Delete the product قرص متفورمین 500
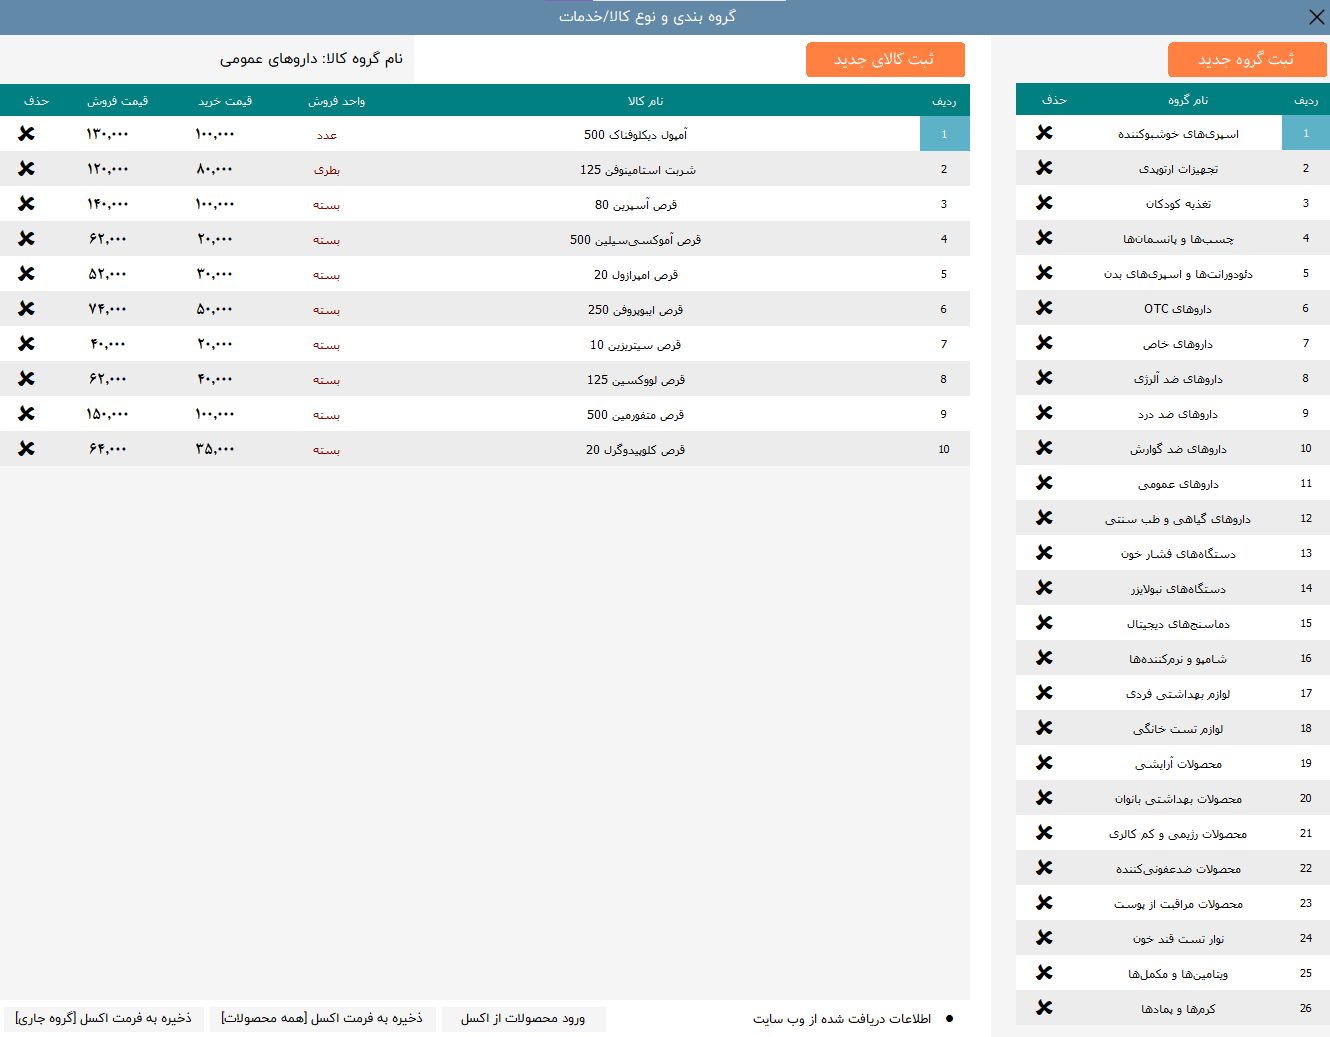Screen dimensions: 1330x1037 (x=26, y=414)
